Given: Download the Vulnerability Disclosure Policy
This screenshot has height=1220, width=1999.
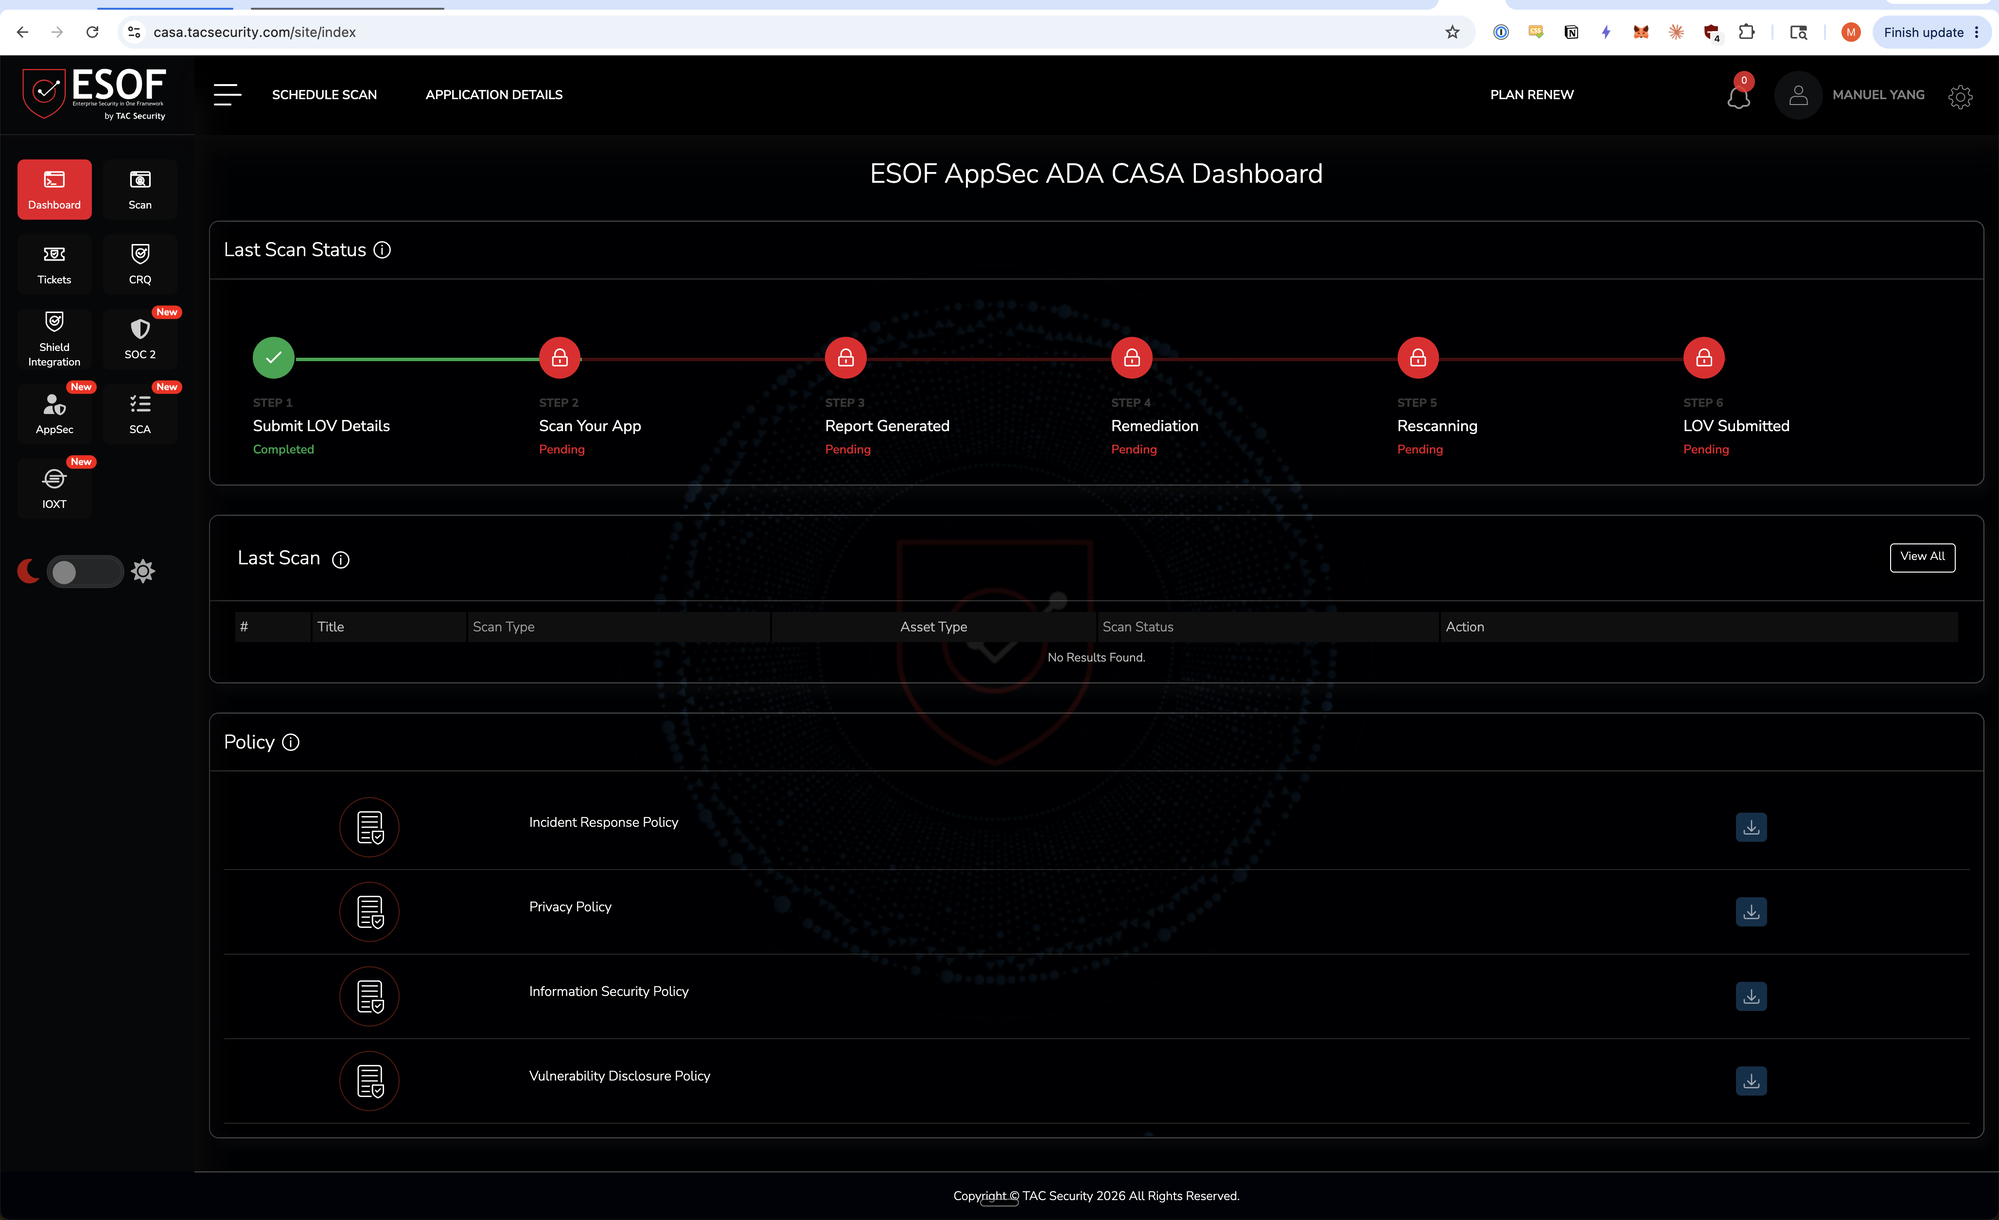Looking at the screenshot, I should 1751,1081.
